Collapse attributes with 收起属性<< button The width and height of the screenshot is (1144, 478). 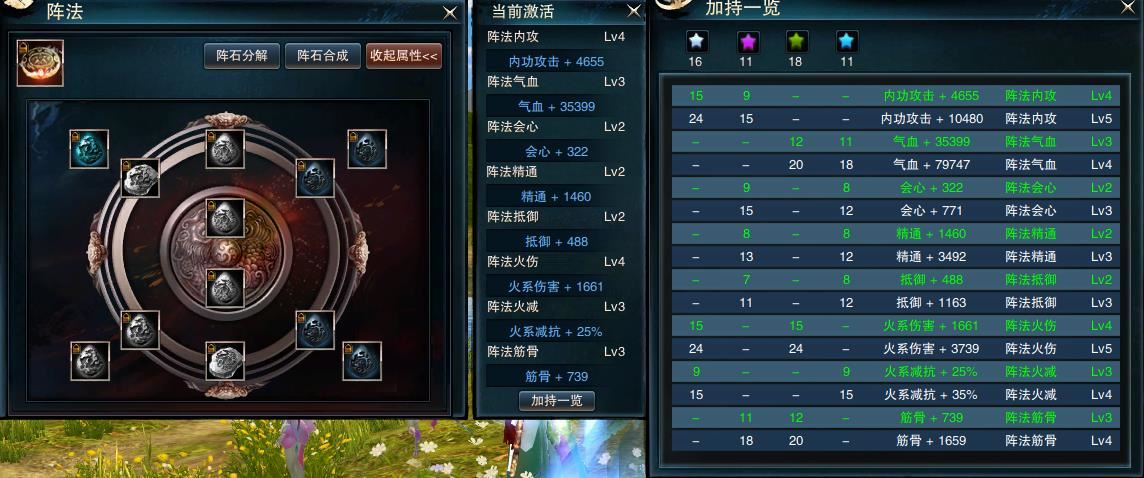point(404,55)
